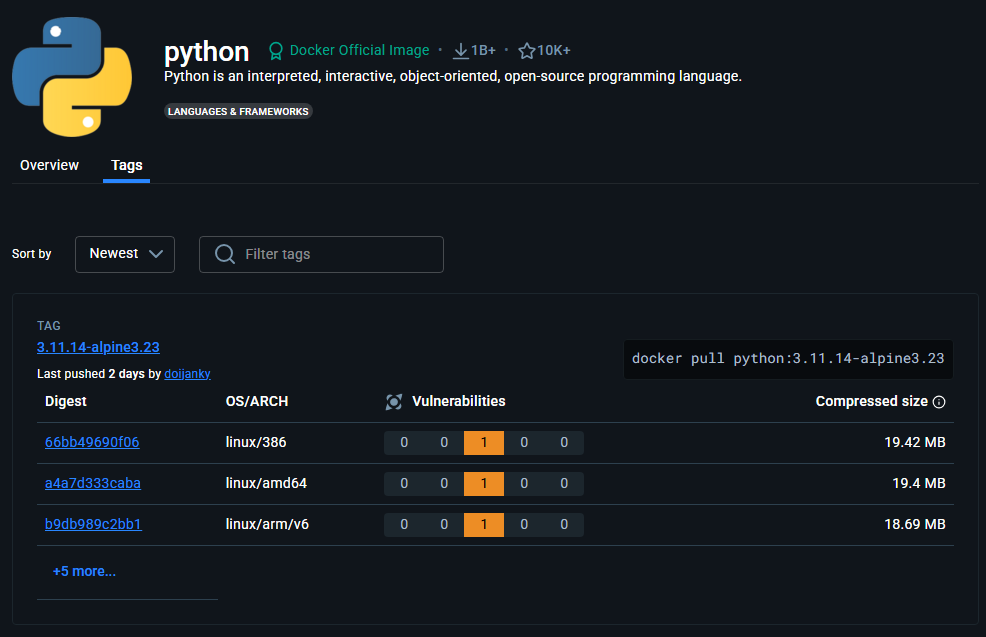Click the star icon next to 10K+
Viewport: 986px width, 637px height.
coord(526,50)
